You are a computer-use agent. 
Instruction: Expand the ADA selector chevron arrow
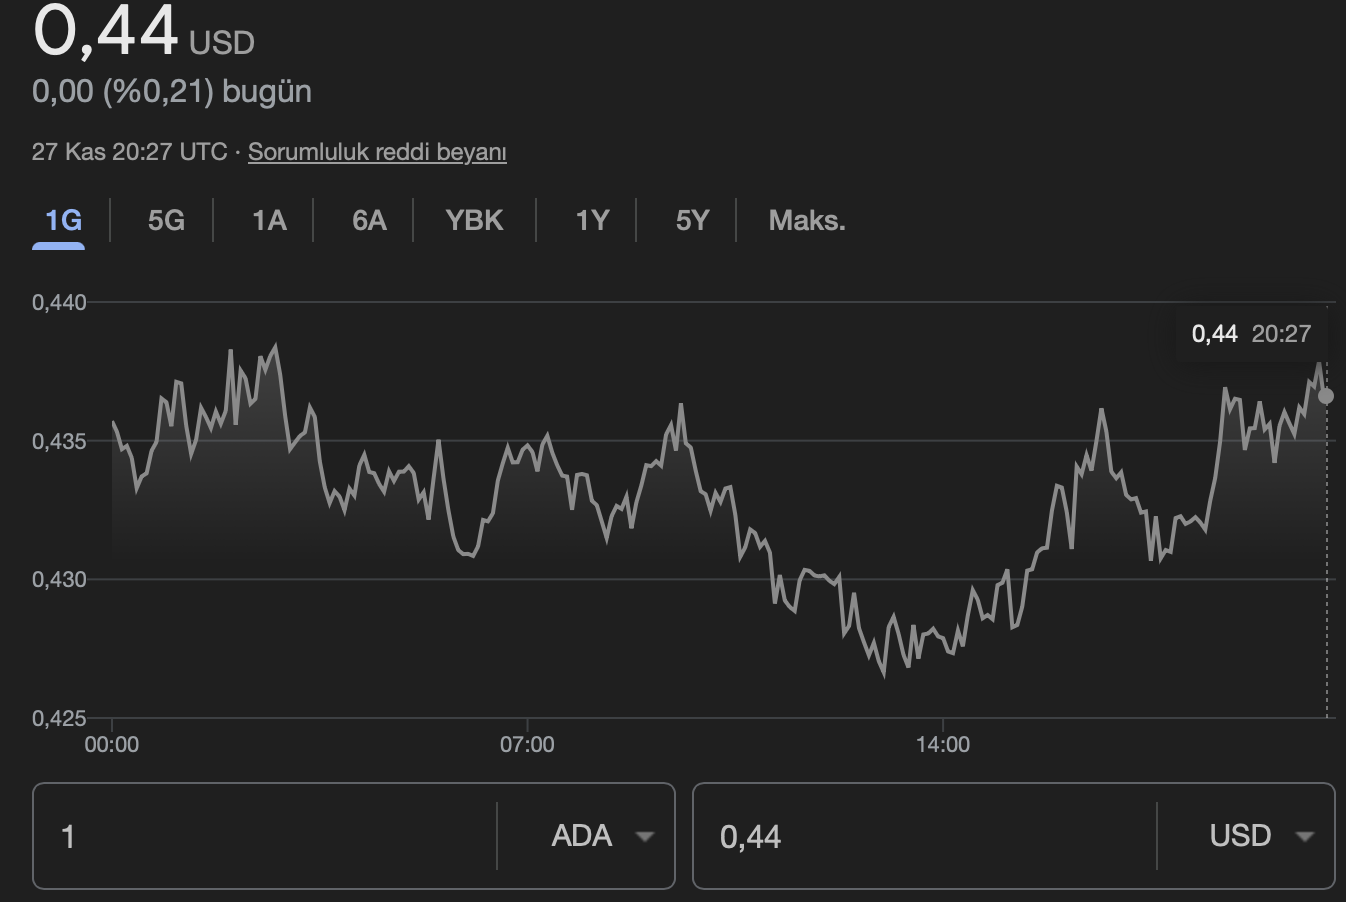(x=644, y=836)
